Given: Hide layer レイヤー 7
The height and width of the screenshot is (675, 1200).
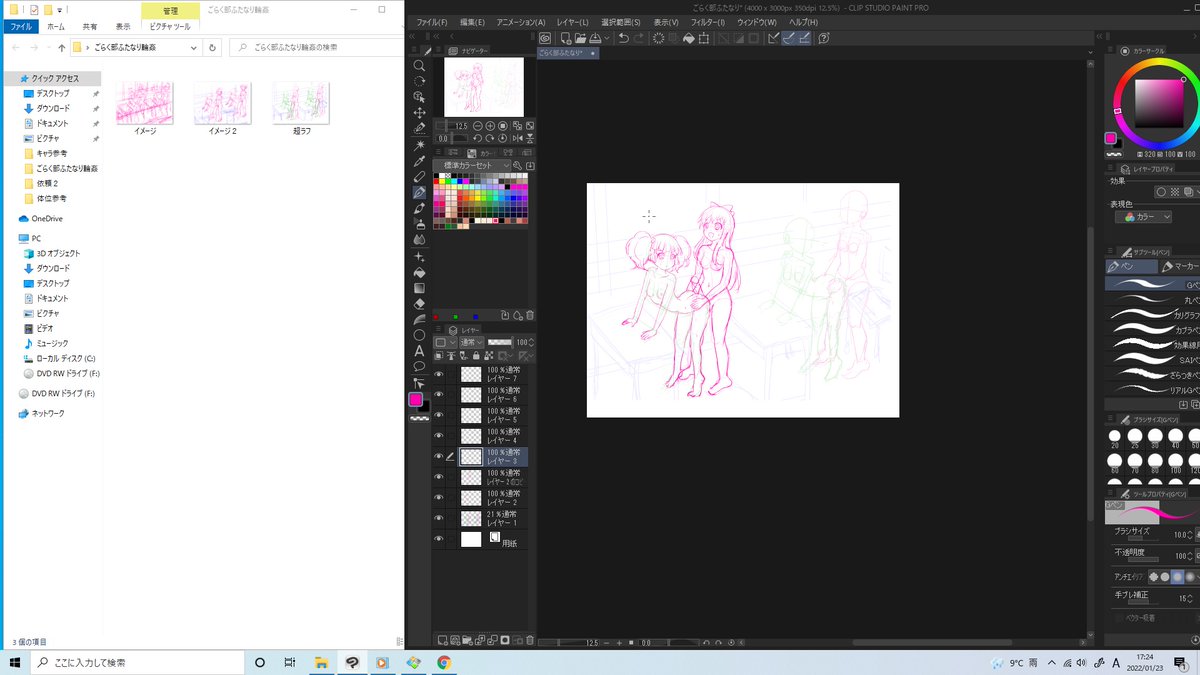Looking at the screenshot, I should click(x=439, y=375).
